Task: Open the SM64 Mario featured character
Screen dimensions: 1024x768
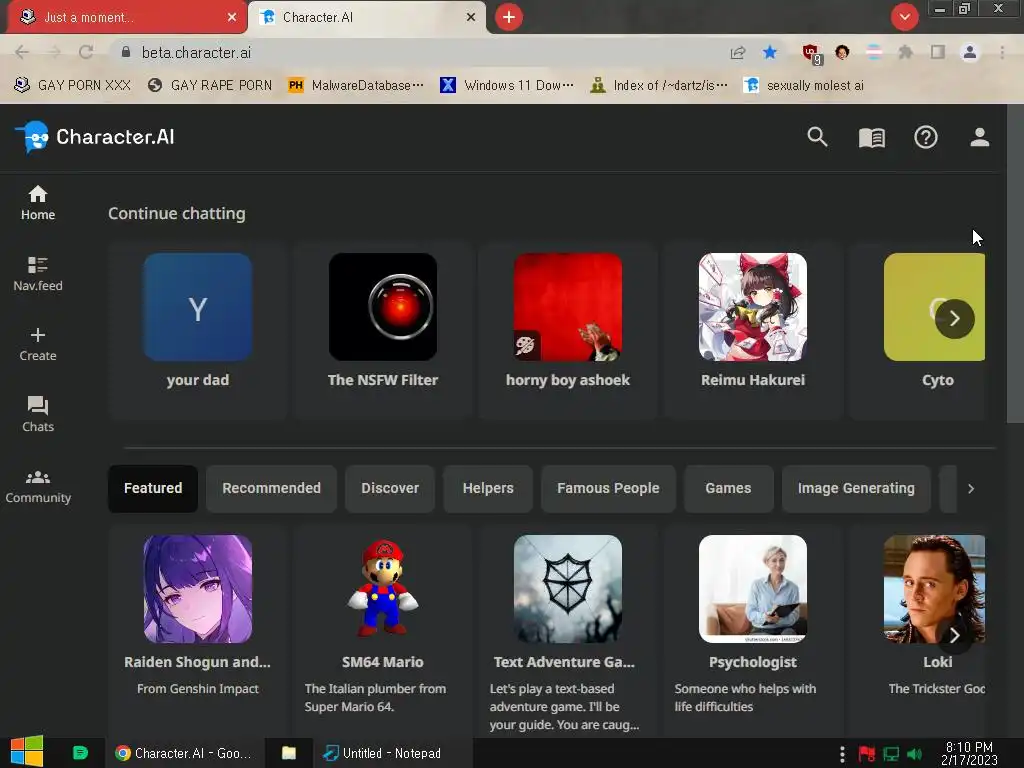Action: pos(383,630)
